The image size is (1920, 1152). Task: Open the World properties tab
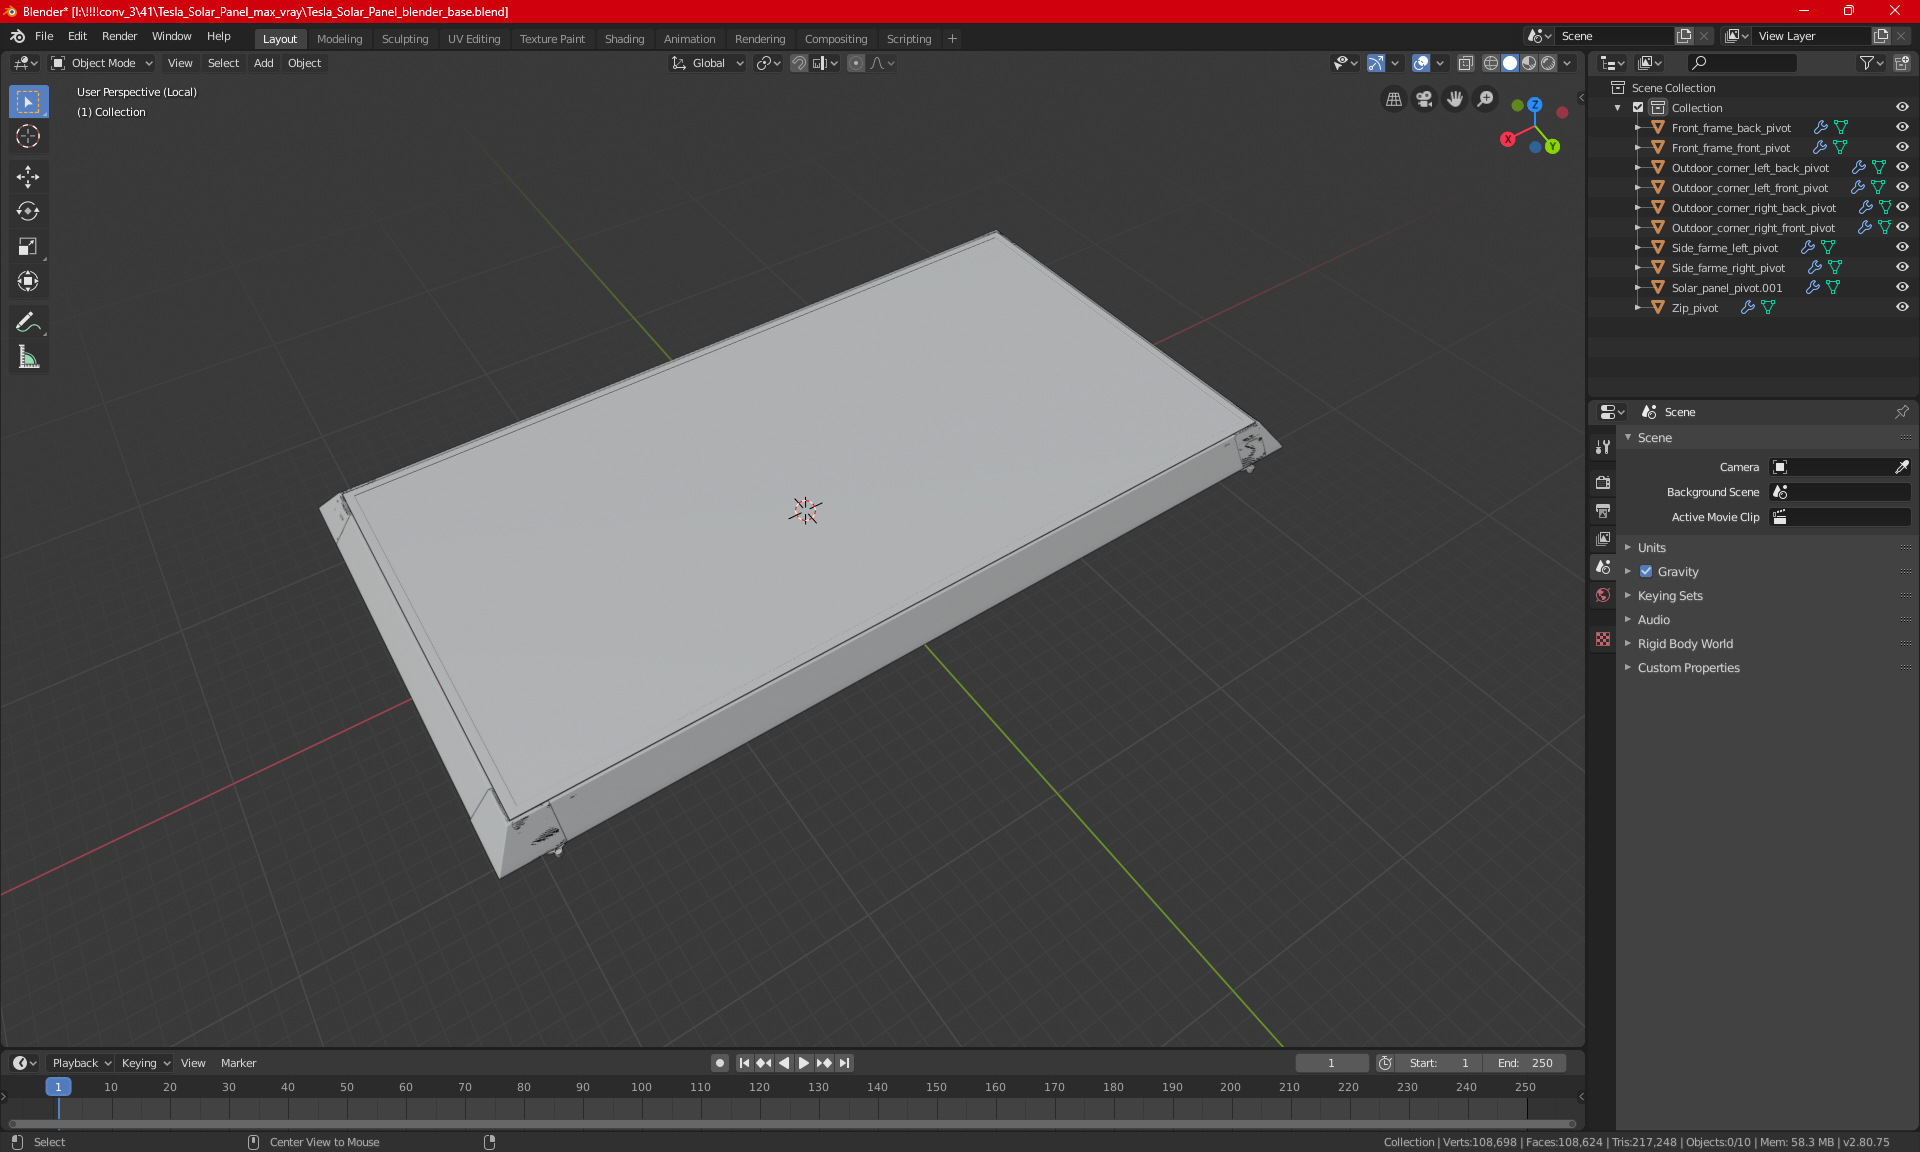[x=1603, y=595]
